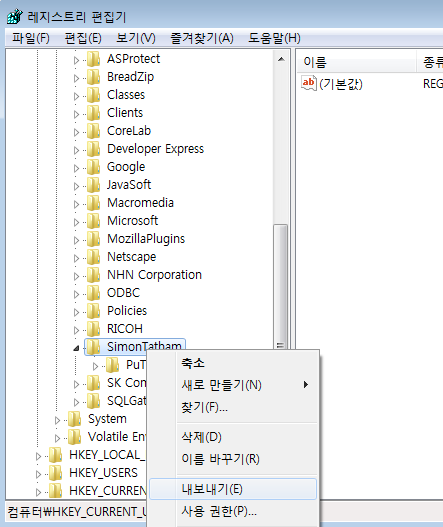Screen dimensions: 443x527
Task: Click the Policies folder icon
Action: [x=93, y=311]
